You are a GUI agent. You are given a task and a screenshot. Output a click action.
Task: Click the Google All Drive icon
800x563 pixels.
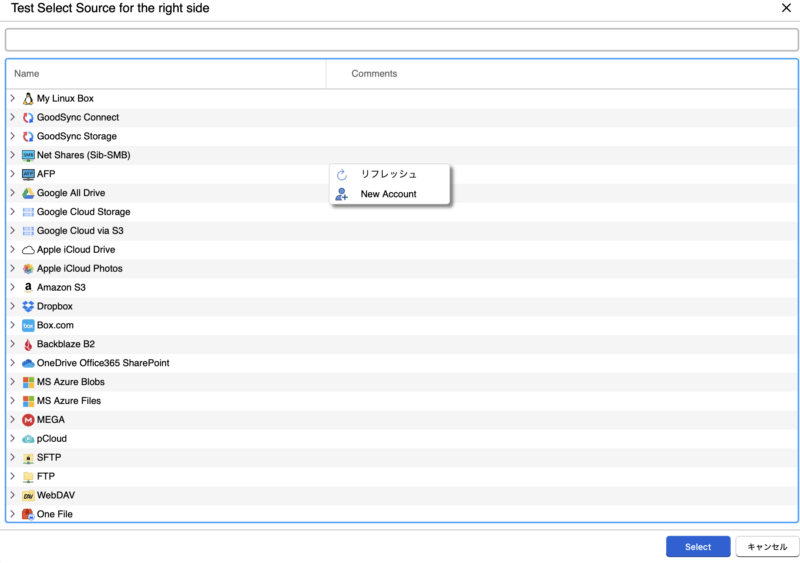click(28, 193)
